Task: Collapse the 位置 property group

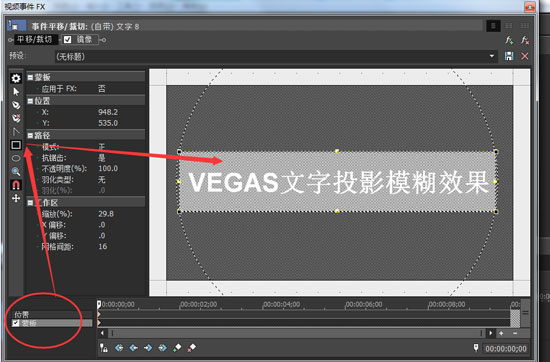Action: tap(31, 101)
